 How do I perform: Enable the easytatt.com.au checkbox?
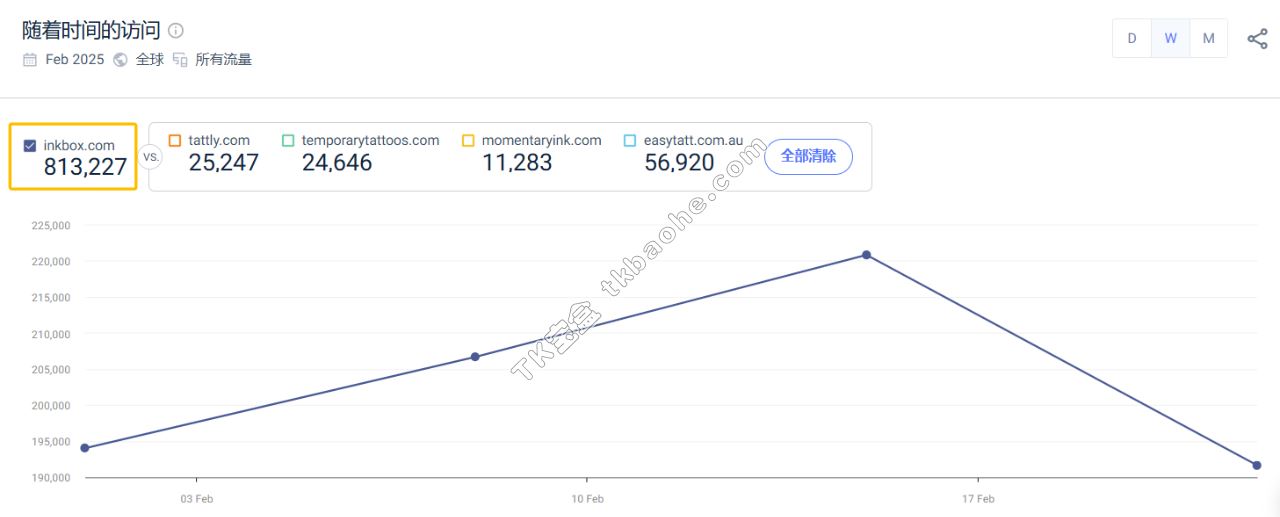click(630, 141)
